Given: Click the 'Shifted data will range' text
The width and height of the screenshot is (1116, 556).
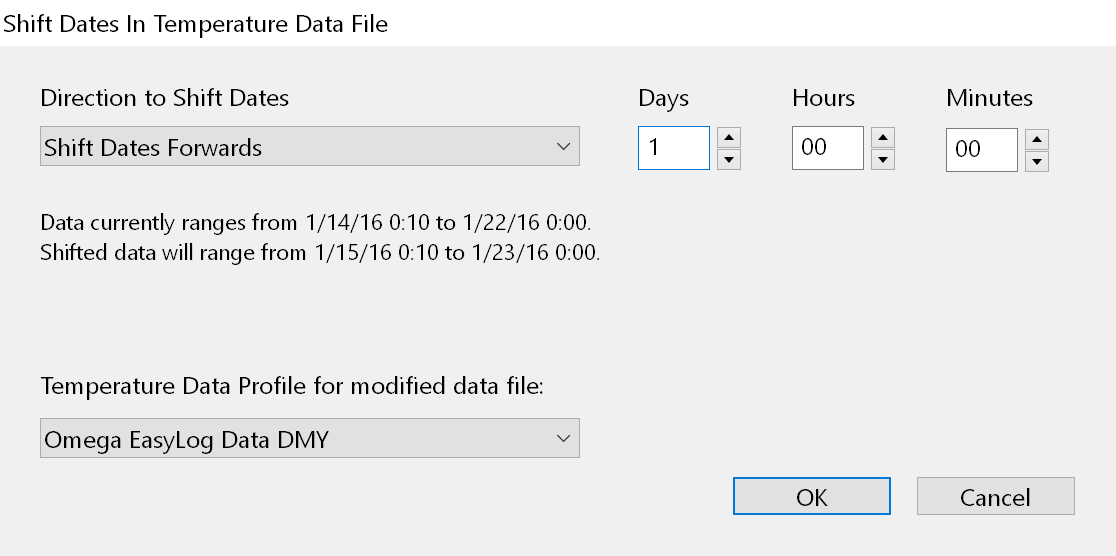Looking at the screenshot, I should [320, 252].
